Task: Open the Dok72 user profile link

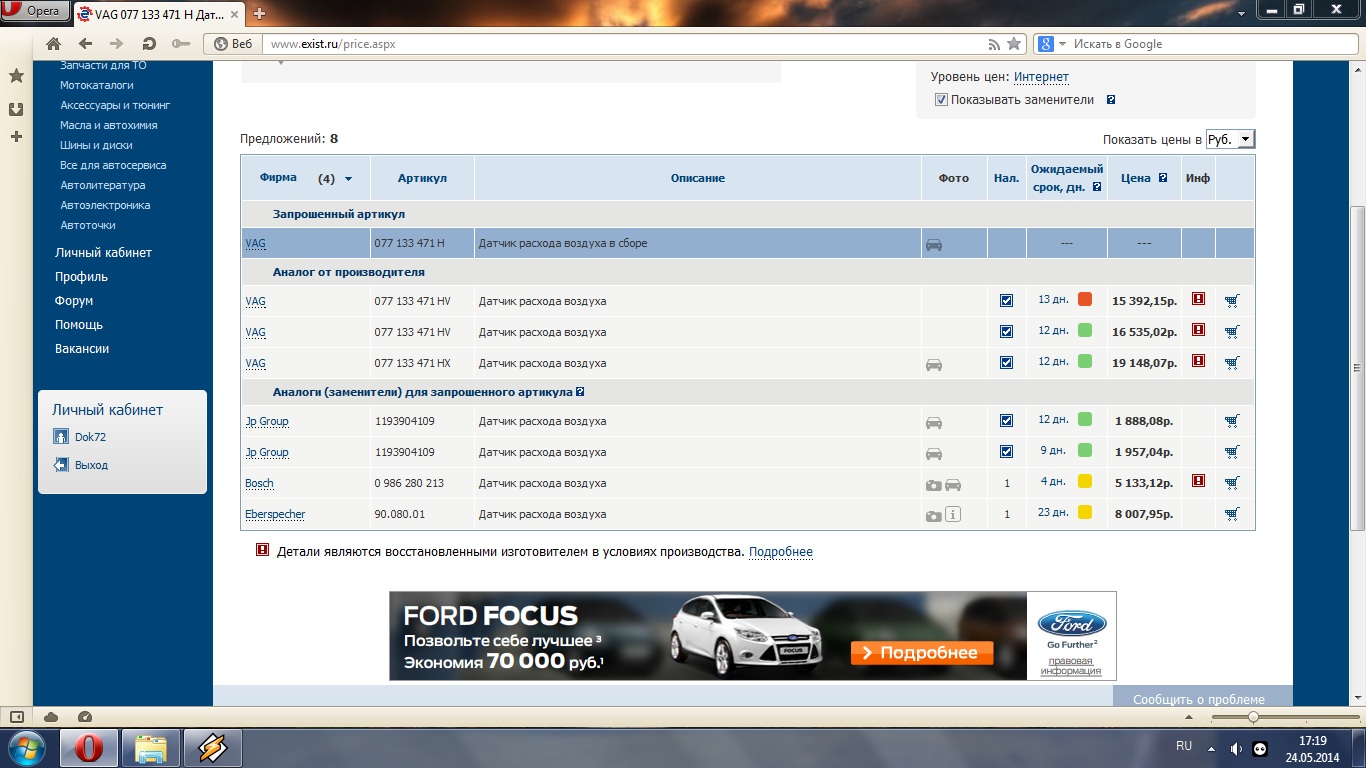Action: click(x=90, y=437)
